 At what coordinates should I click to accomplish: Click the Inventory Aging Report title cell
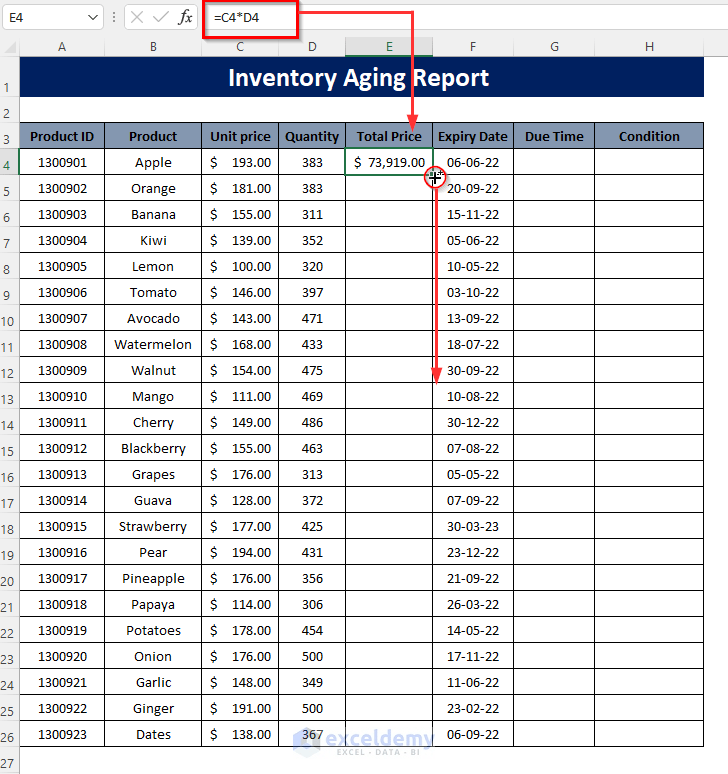tap(361, 77)
